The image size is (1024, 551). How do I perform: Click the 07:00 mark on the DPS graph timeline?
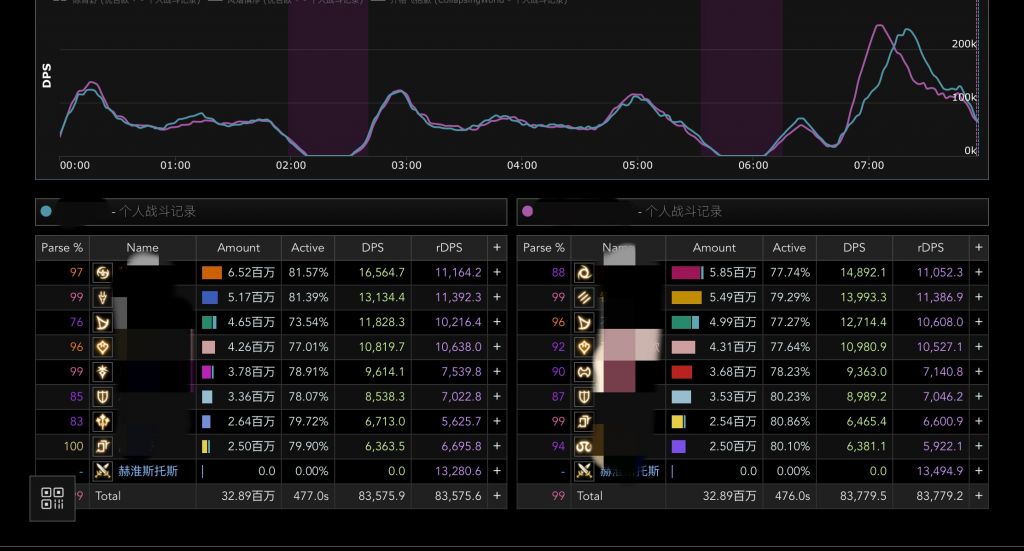coord(868,165)
